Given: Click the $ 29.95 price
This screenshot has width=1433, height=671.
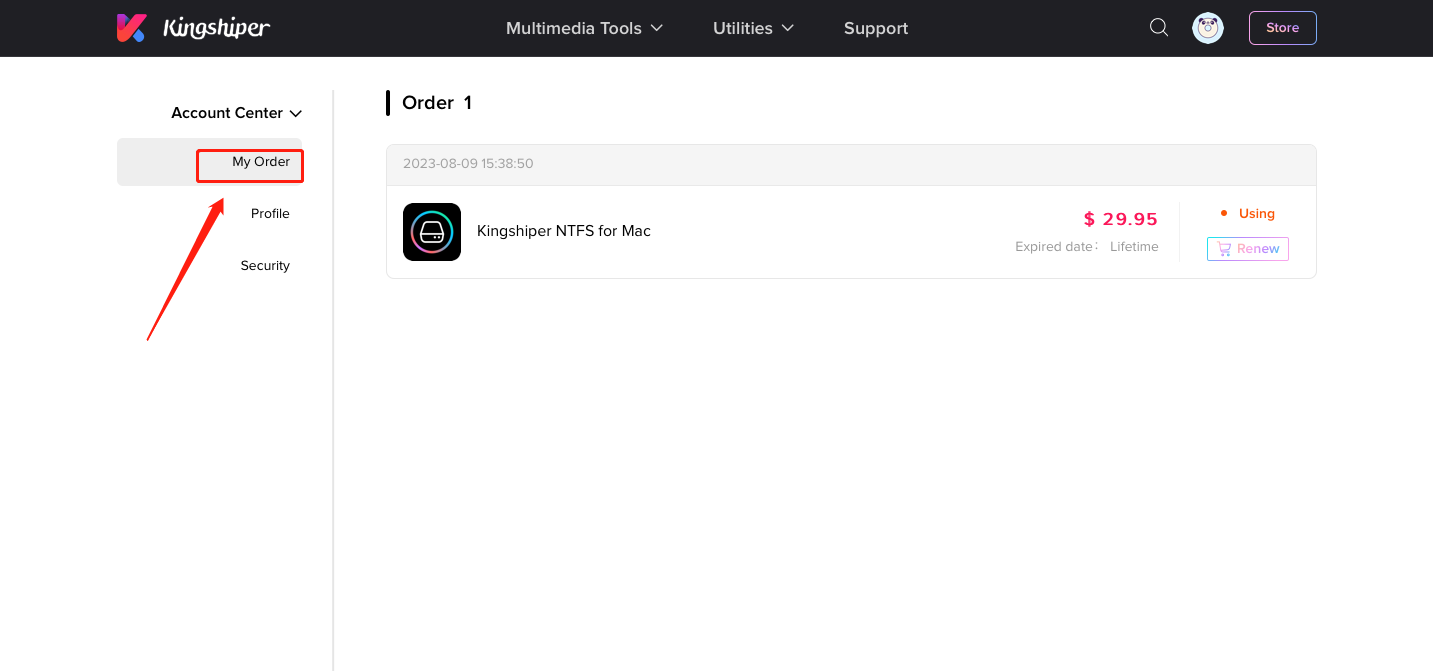Looking at the screenshot, I should pos(1121,219).
